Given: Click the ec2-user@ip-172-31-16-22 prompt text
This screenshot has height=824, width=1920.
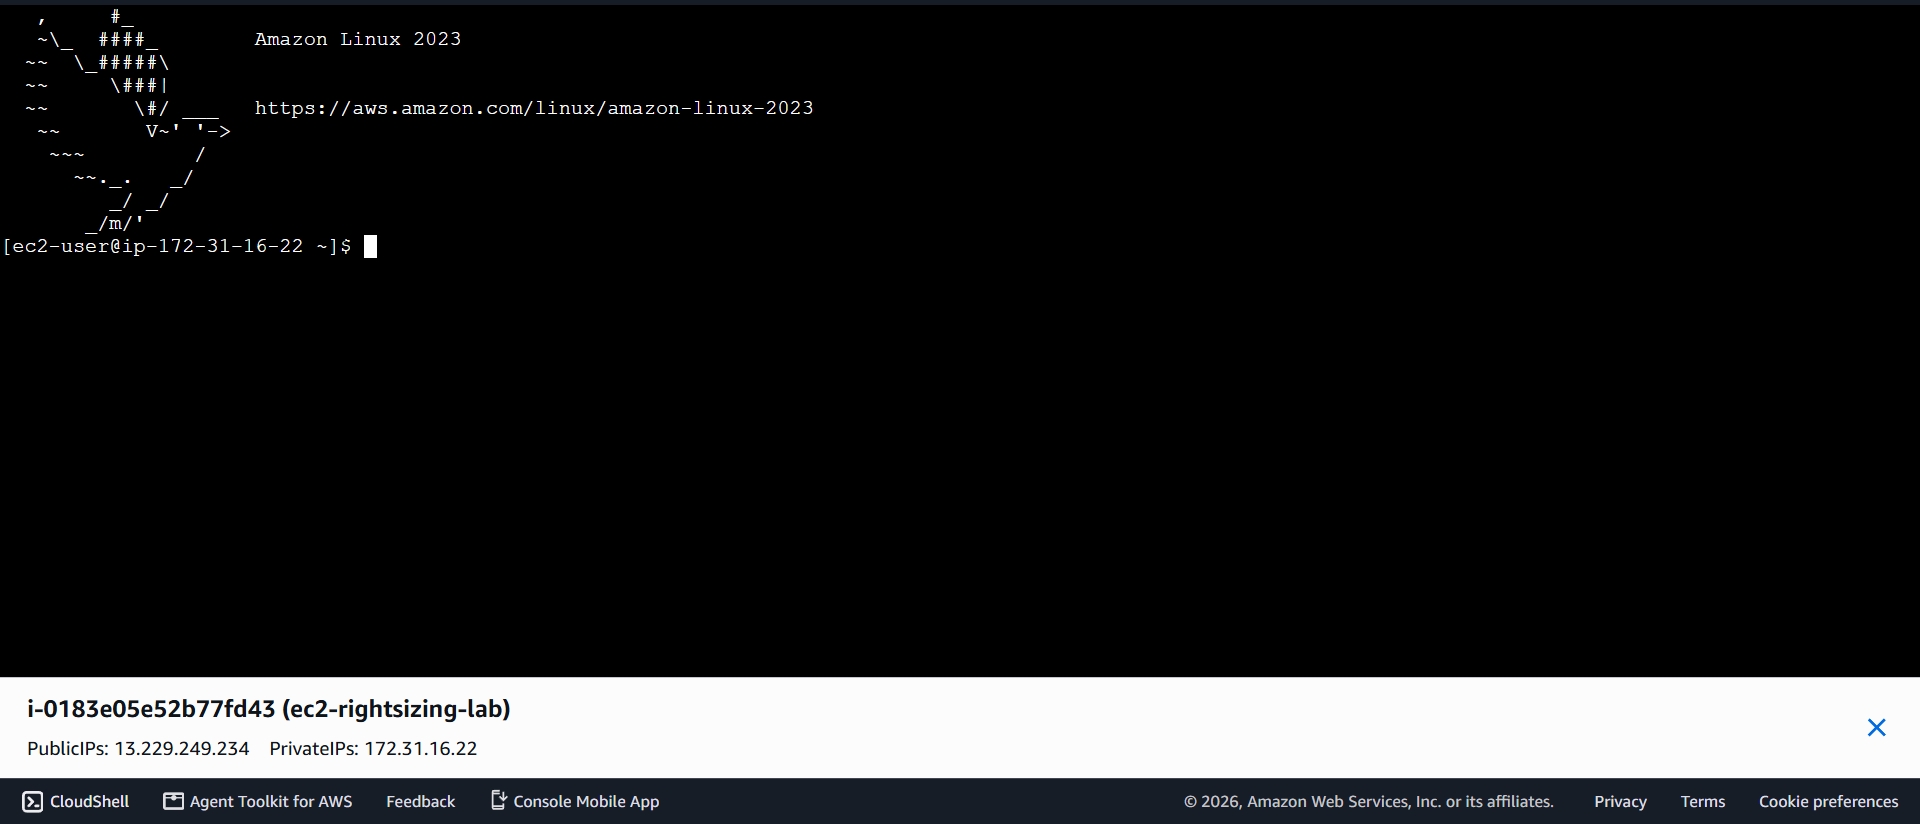Looking at the screenshot, I should (x=177, y=246).
